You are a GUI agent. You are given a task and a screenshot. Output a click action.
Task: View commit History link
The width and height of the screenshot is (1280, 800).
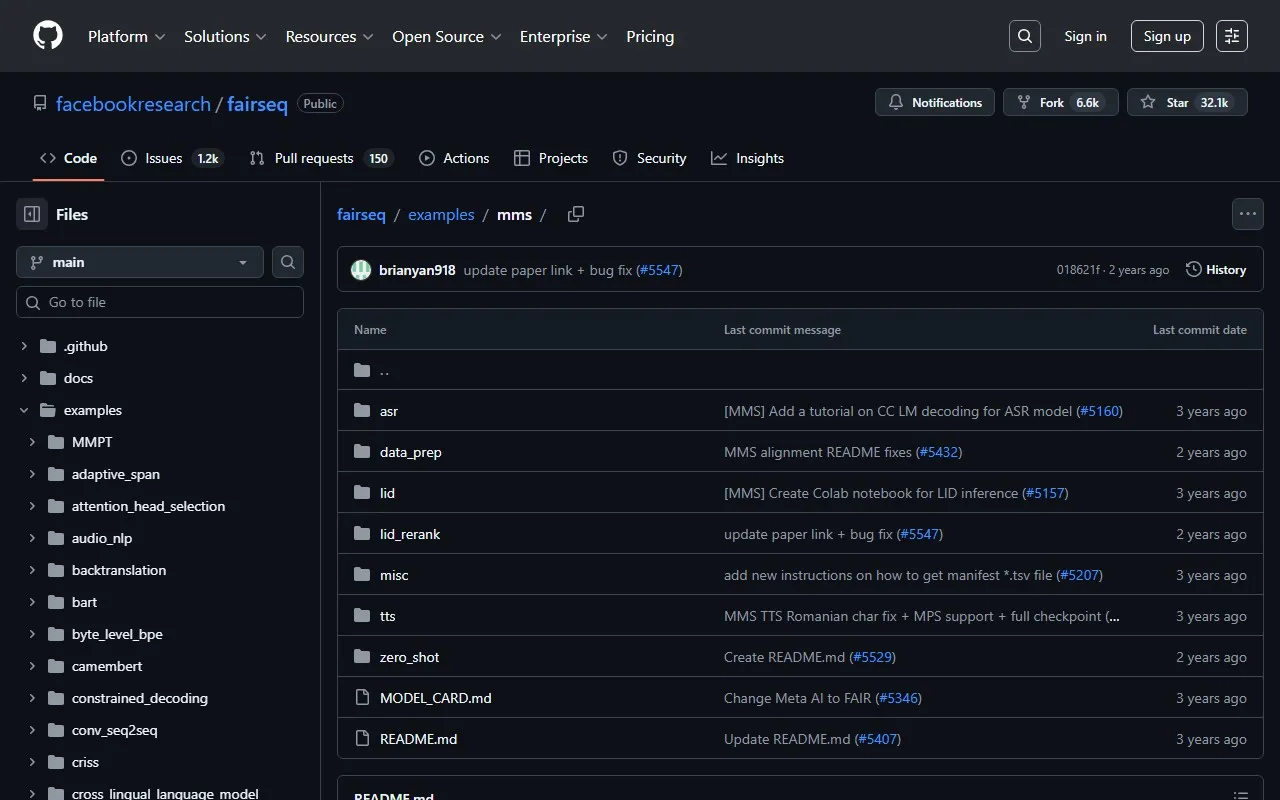tap(1216, 270)
